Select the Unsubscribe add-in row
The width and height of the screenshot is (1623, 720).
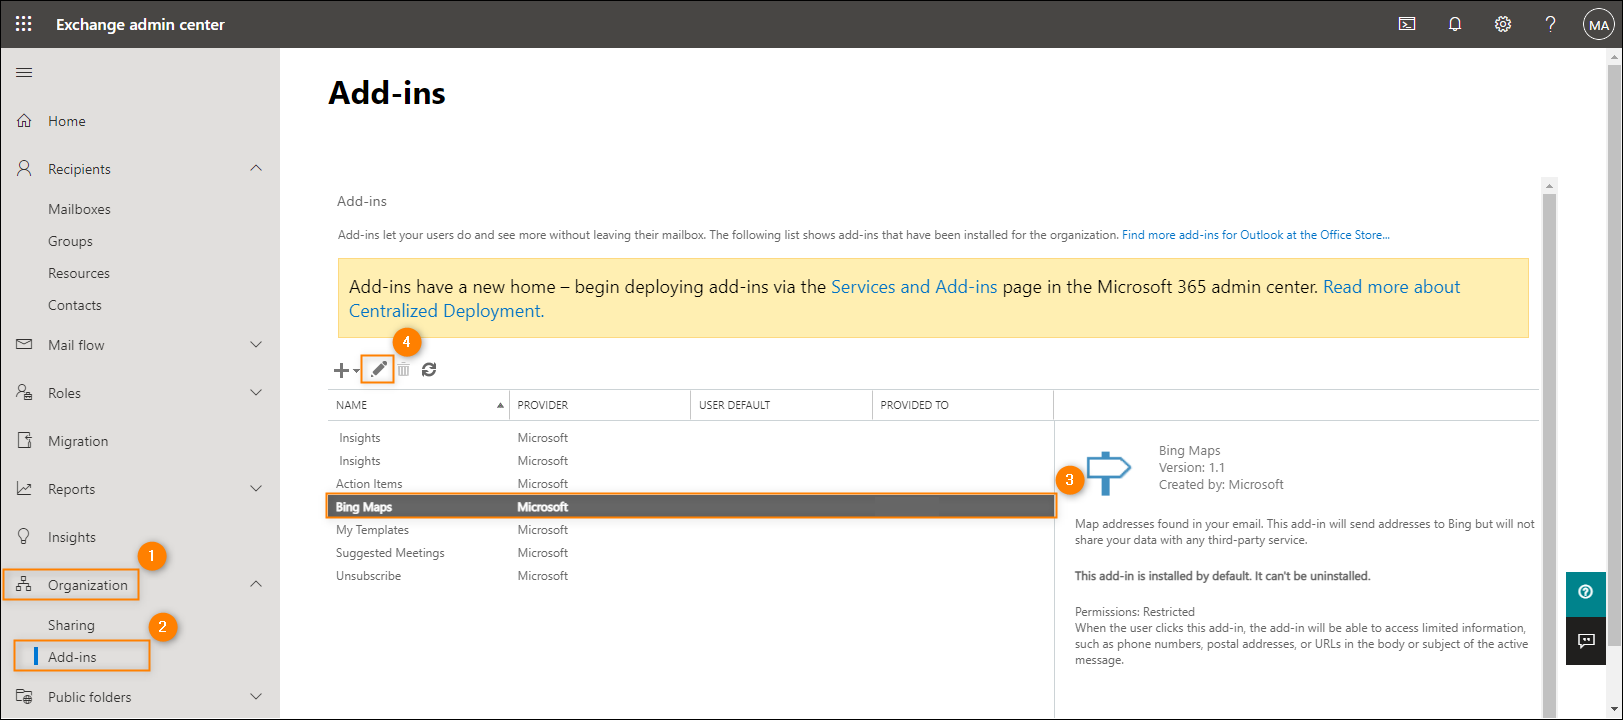point(691,576)
